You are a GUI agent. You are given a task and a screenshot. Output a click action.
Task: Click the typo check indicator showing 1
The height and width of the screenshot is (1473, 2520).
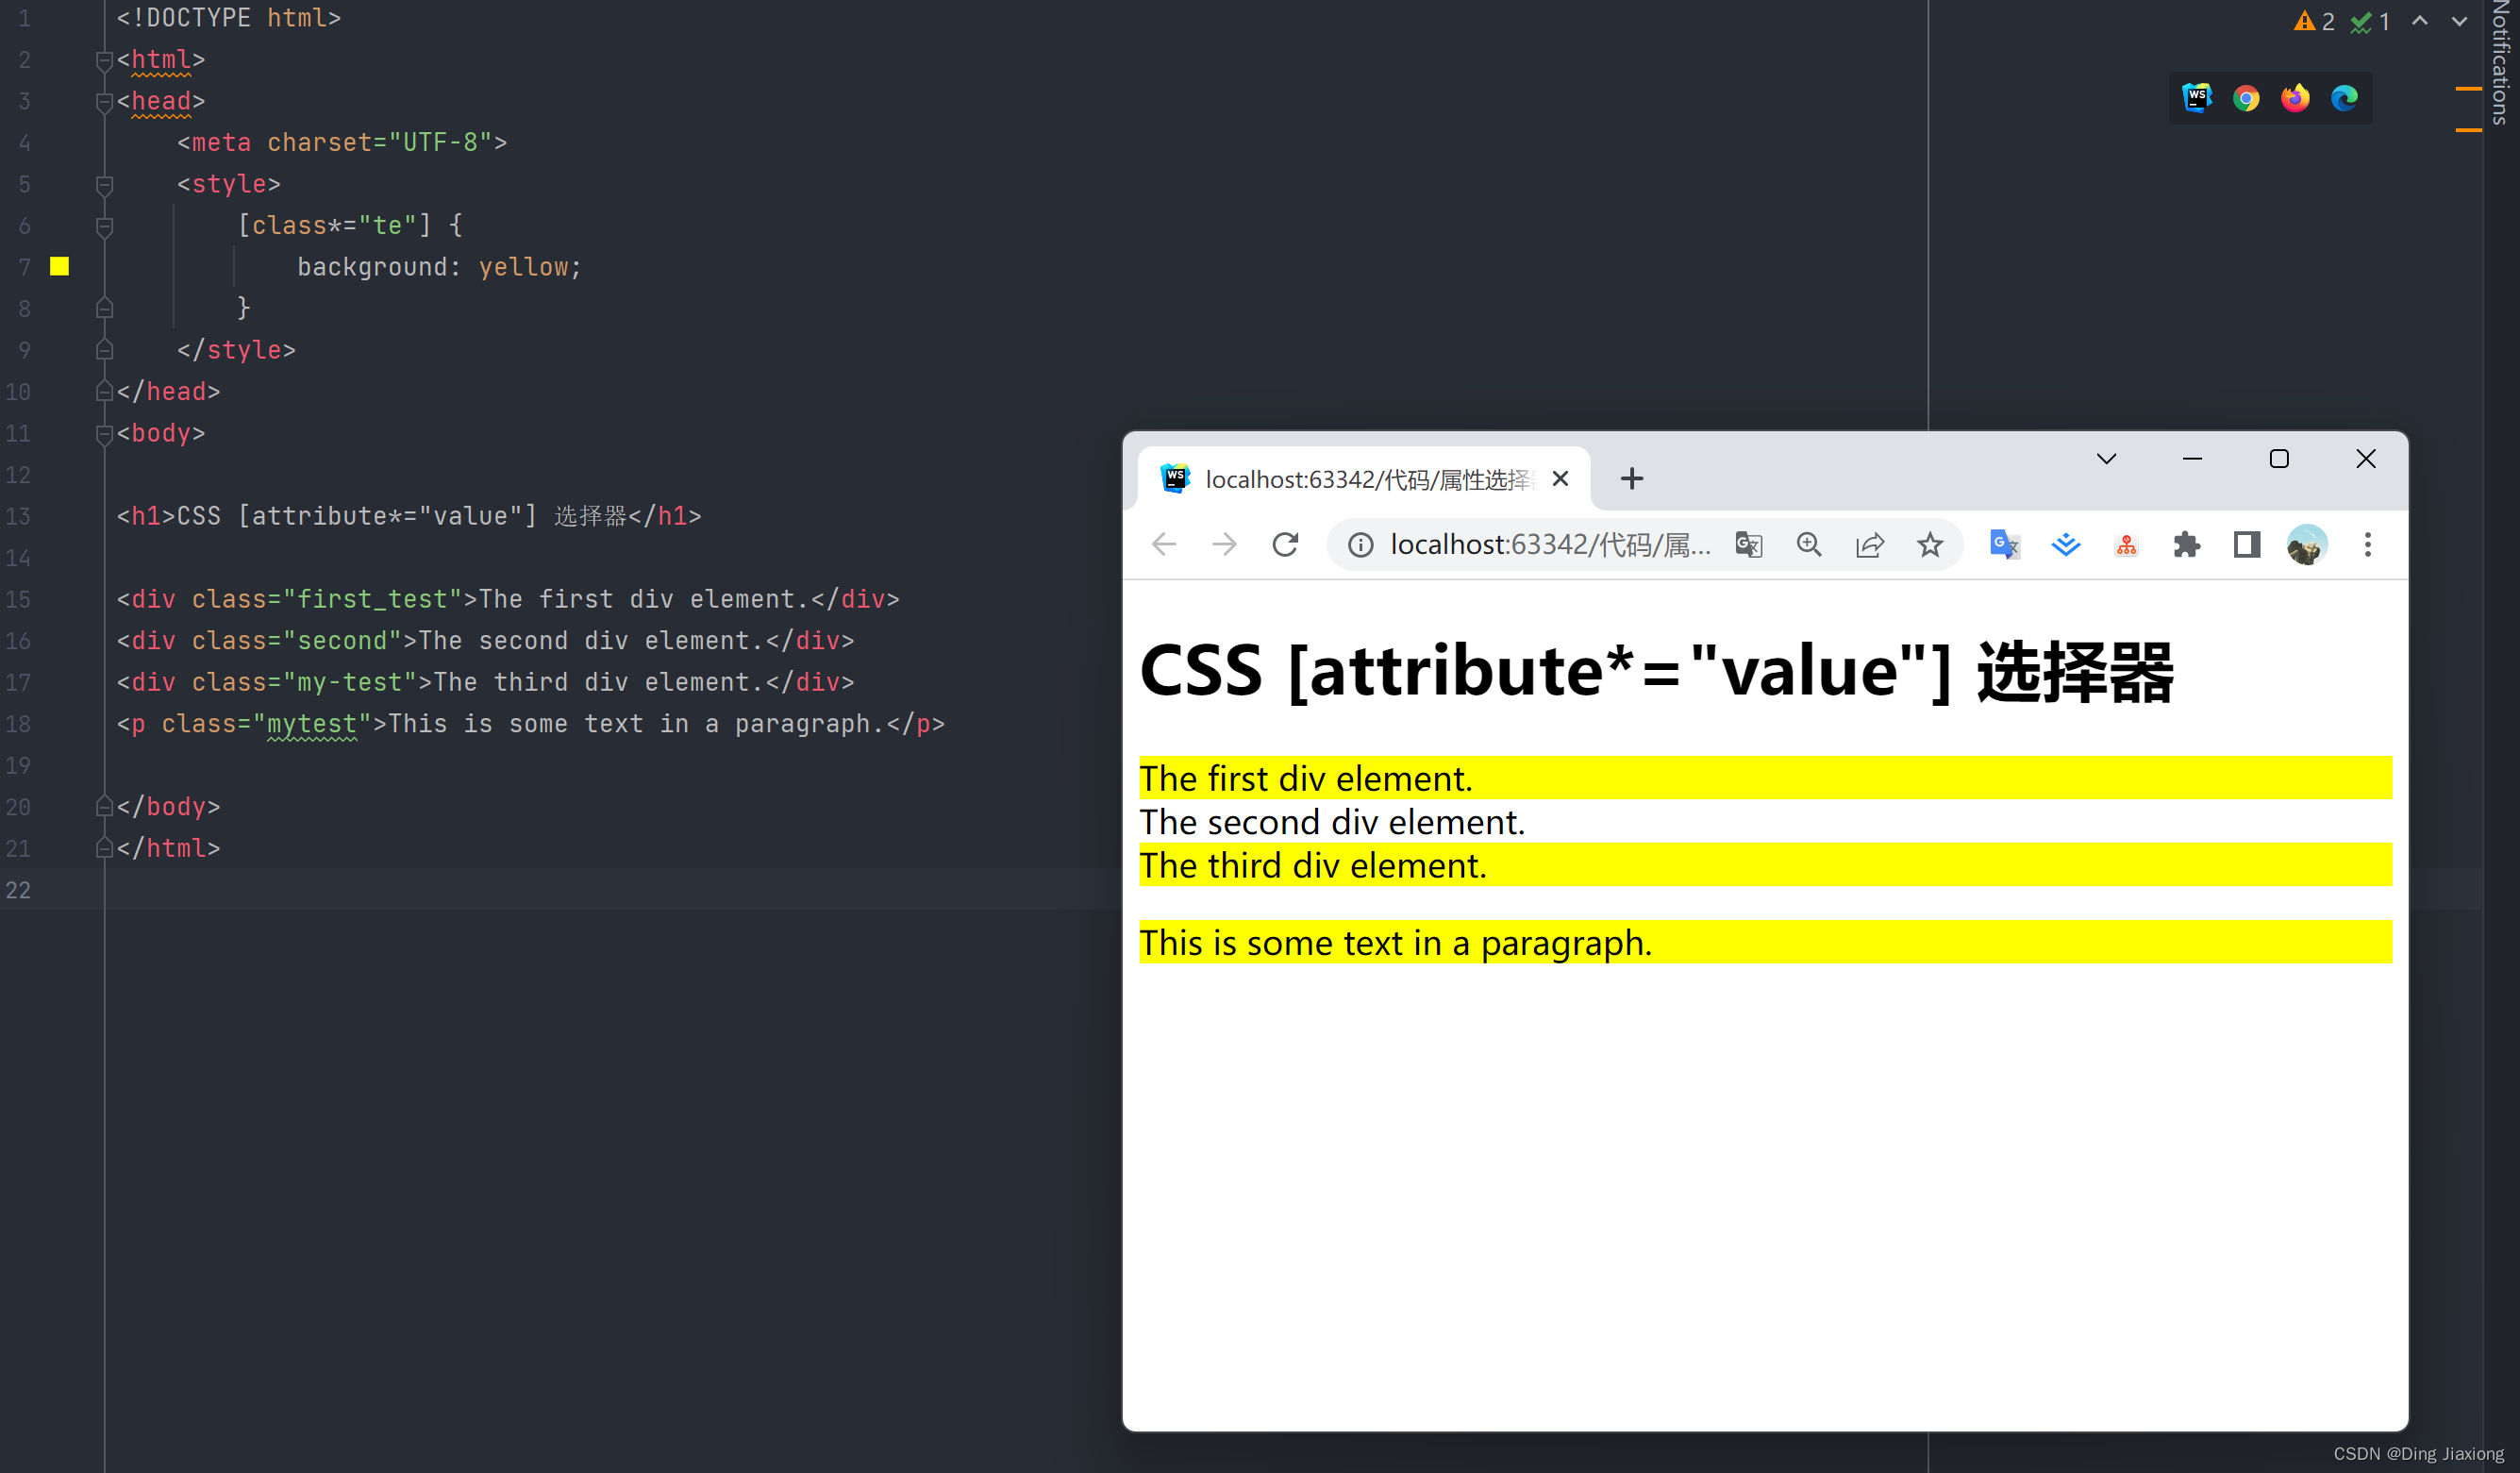click(2370, 21)
